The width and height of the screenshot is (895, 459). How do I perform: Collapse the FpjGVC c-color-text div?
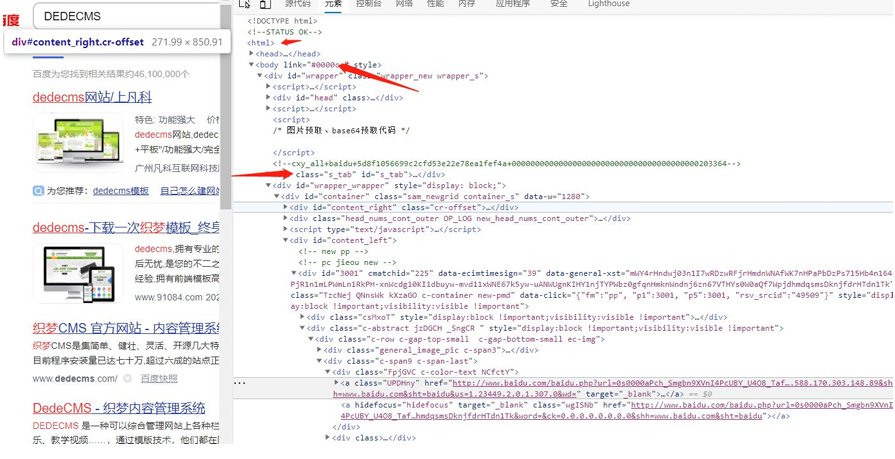[328, 372]
